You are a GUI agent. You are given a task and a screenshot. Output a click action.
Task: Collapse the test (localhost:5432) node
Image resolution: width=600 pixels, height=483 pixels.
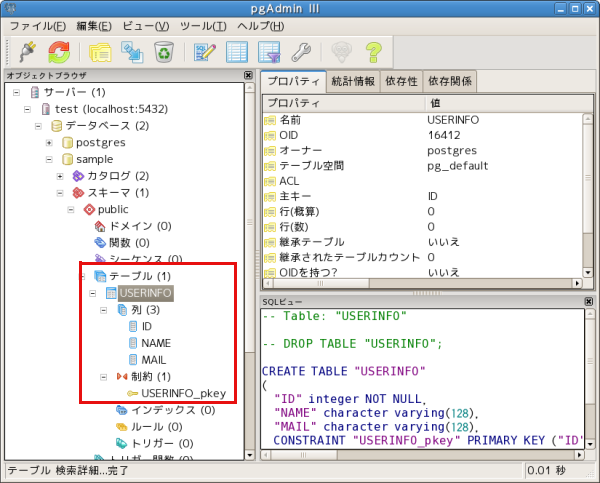pos(27,109)
